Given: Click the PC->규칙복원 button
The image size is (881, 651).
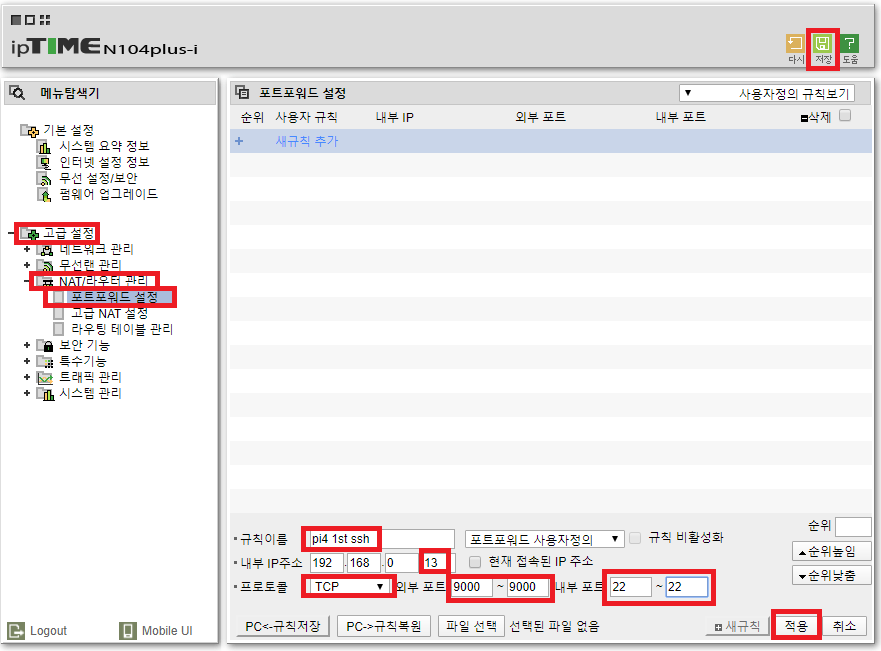Looking at the screenshot, I should point(384,626).
